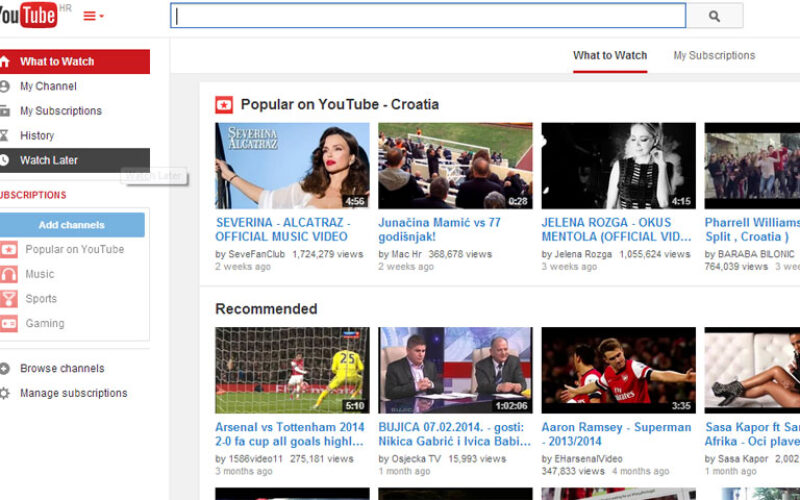Click the My Channel person icon
The height and width of the screenshot is (500, 800).
pyautogui.click(x=5, y=87)
